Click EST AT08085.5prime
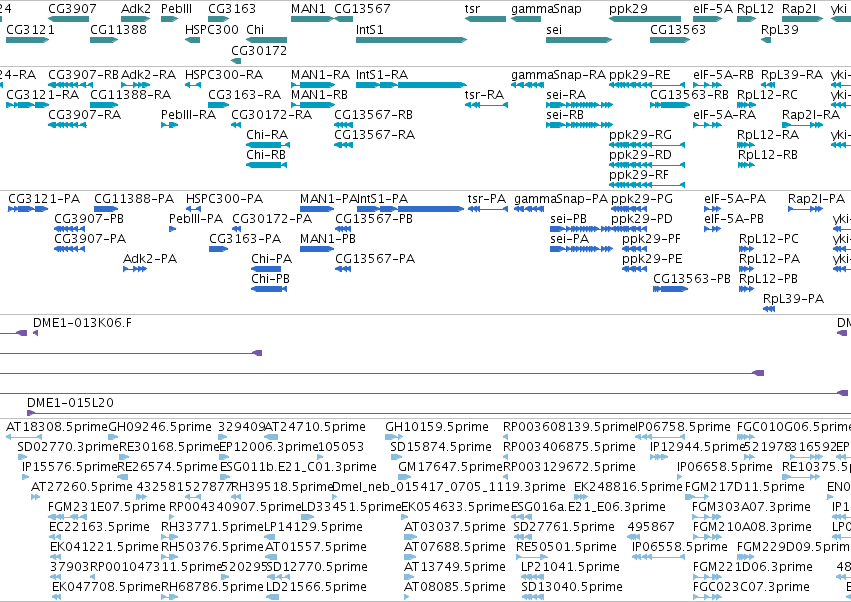This screenshot has height=602, width=851. pyautogui.click(x=455, y=587)
